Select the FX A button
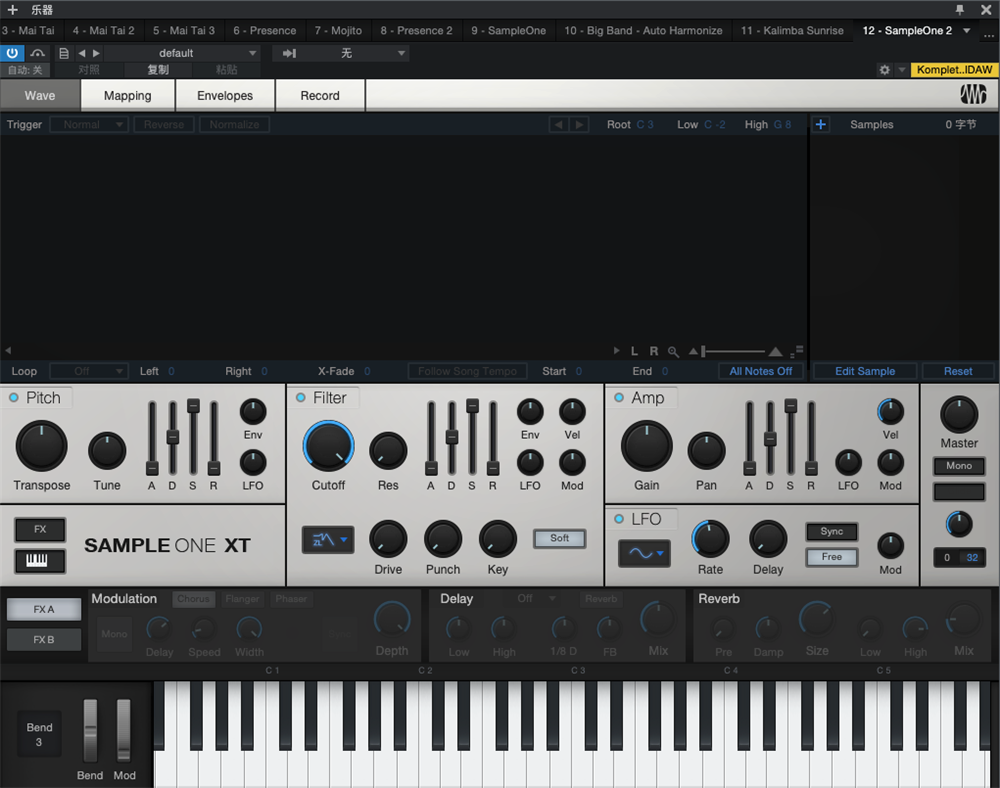This screenshot has height=788, width=1000. pyautogui.click(x=44, y=609)
